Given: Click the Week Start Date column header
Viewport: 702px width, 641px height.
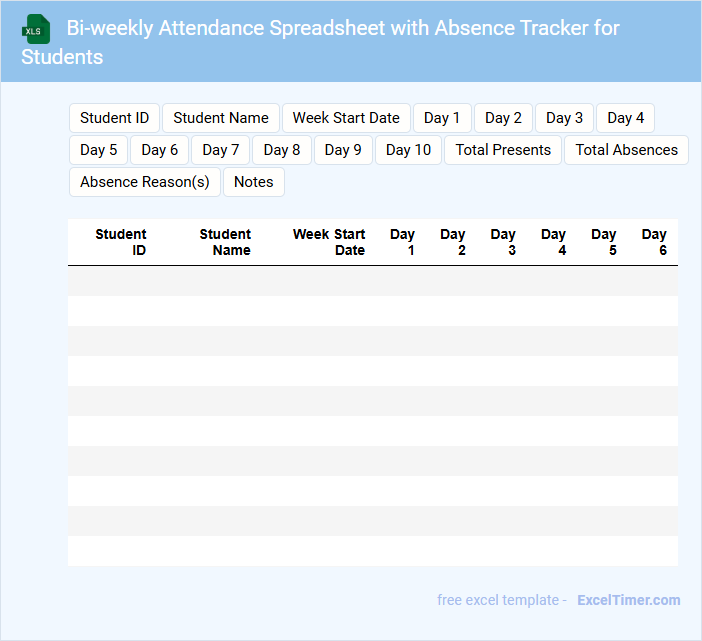Looking at the screenshot, I should click(x=329, y=242).
